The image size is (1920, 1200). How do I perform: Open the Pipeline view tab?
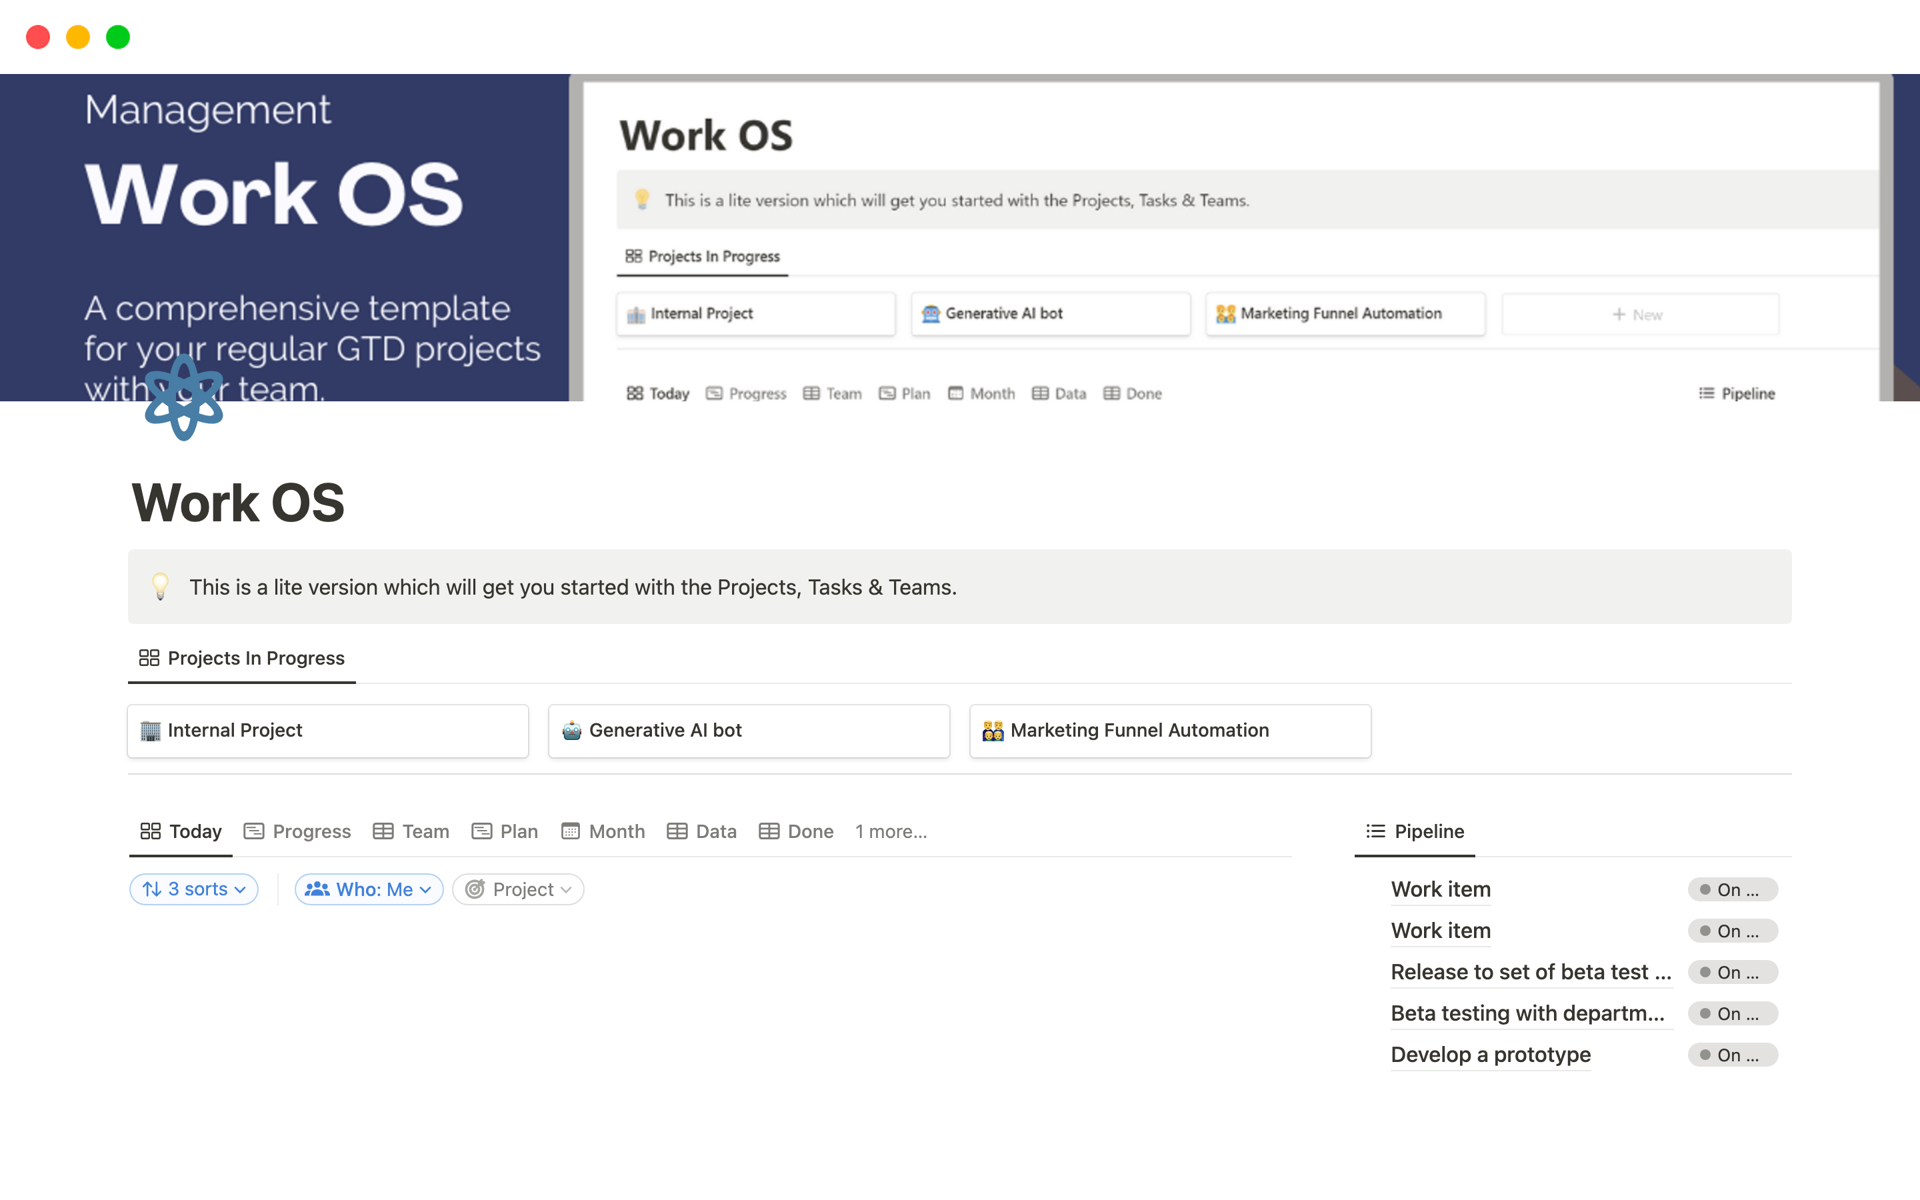click(x=1415, y=831)
